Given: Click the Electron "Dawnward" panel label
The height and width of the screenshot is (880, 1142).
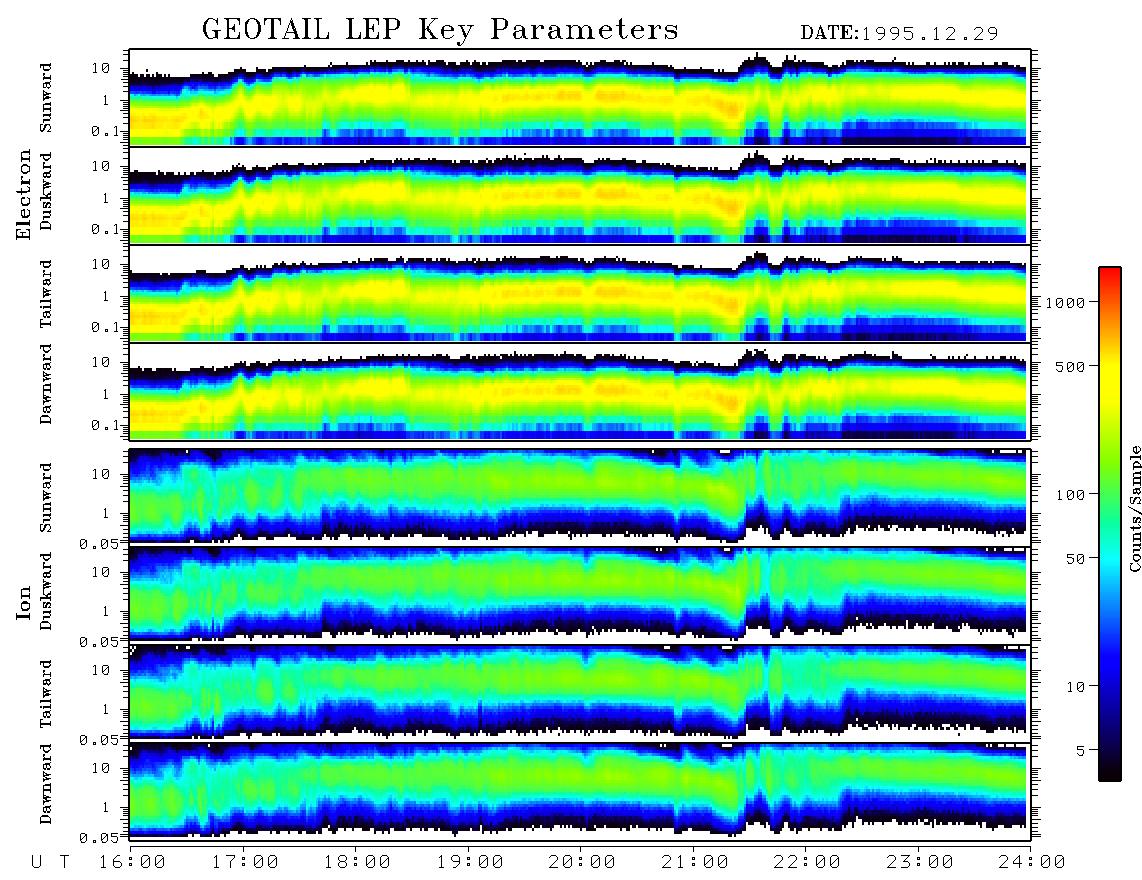Looking at the screenshot, I should [46, 384].
